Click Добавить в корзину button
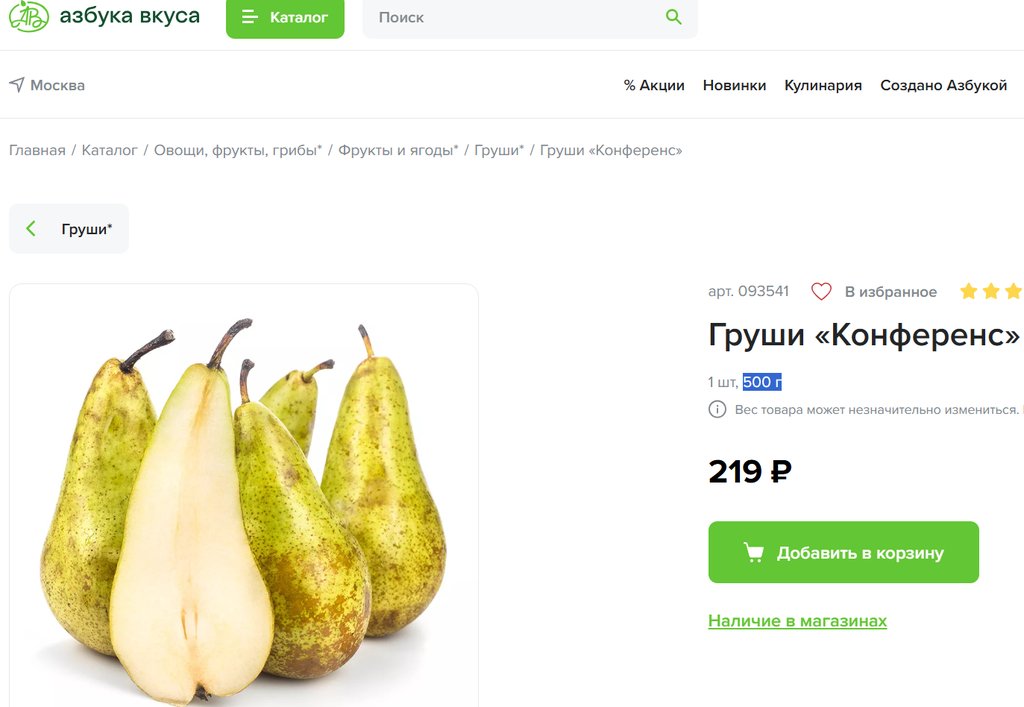 point(843,552)
